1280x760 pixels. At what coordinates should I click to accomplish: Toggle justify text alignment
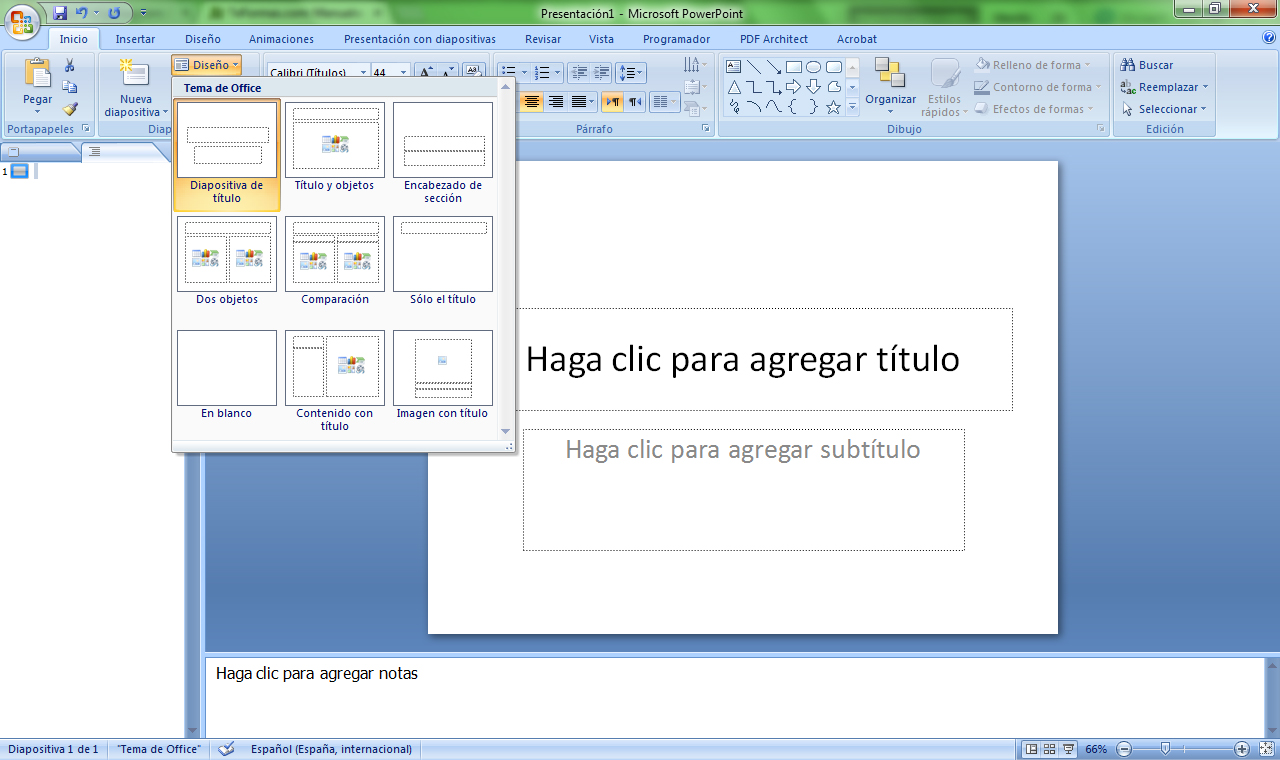tap(578, 102)
